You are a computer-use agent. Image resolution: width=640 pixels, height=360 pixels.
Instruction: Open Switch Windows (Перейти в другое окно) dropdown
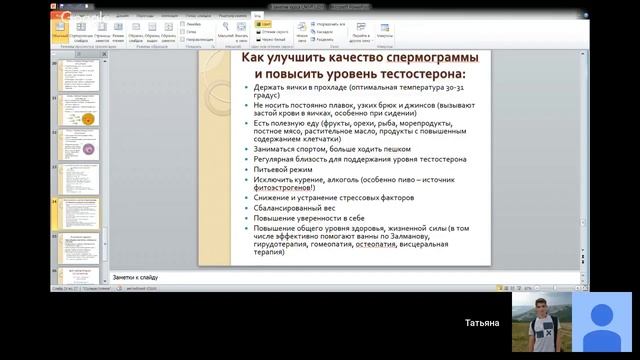coord(361,32)
